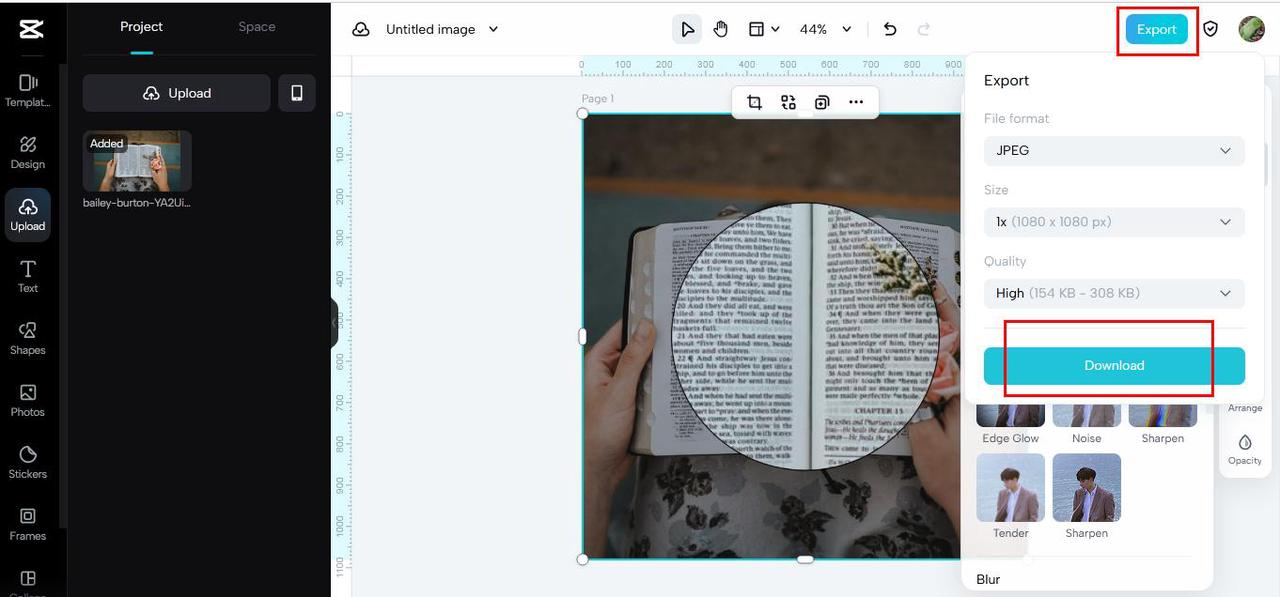This screenshot has height=597, width=1280.
Task: Click the Download button
Action: pos(1114,366)
